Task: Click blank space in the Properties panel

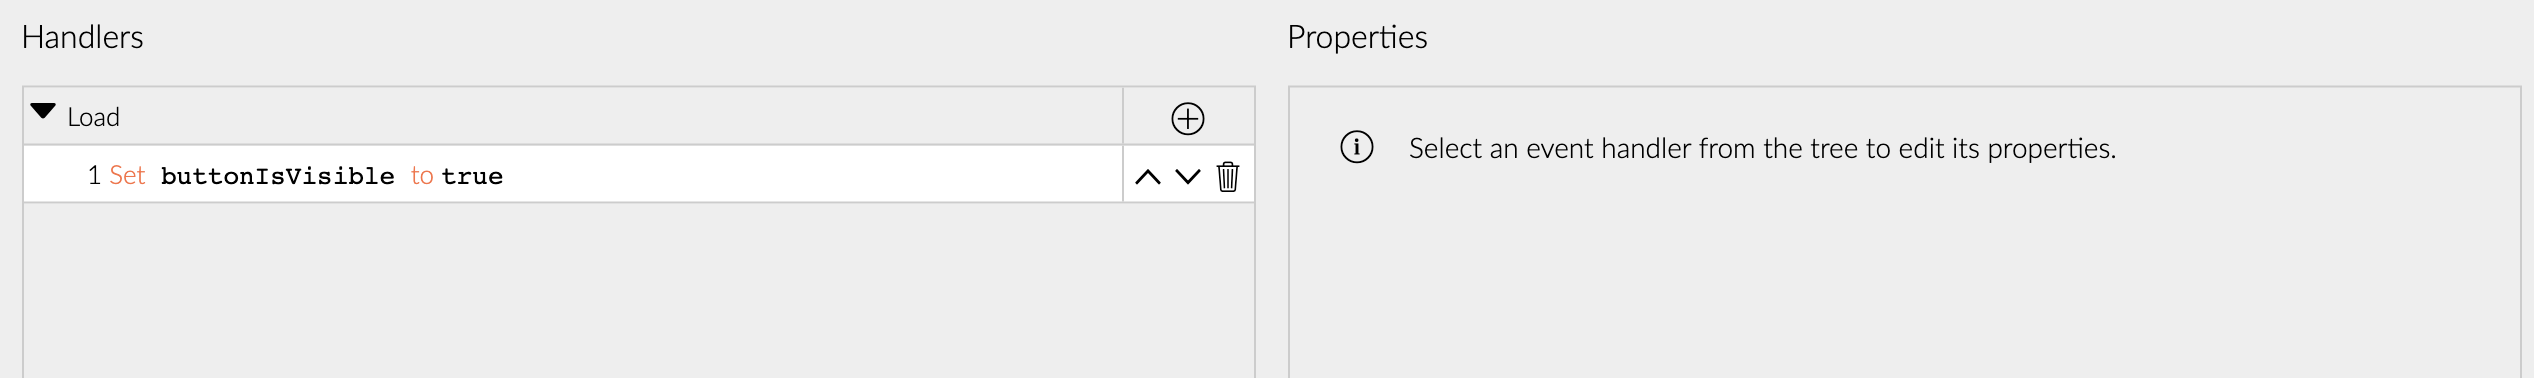Action: tap(1904, 280)
